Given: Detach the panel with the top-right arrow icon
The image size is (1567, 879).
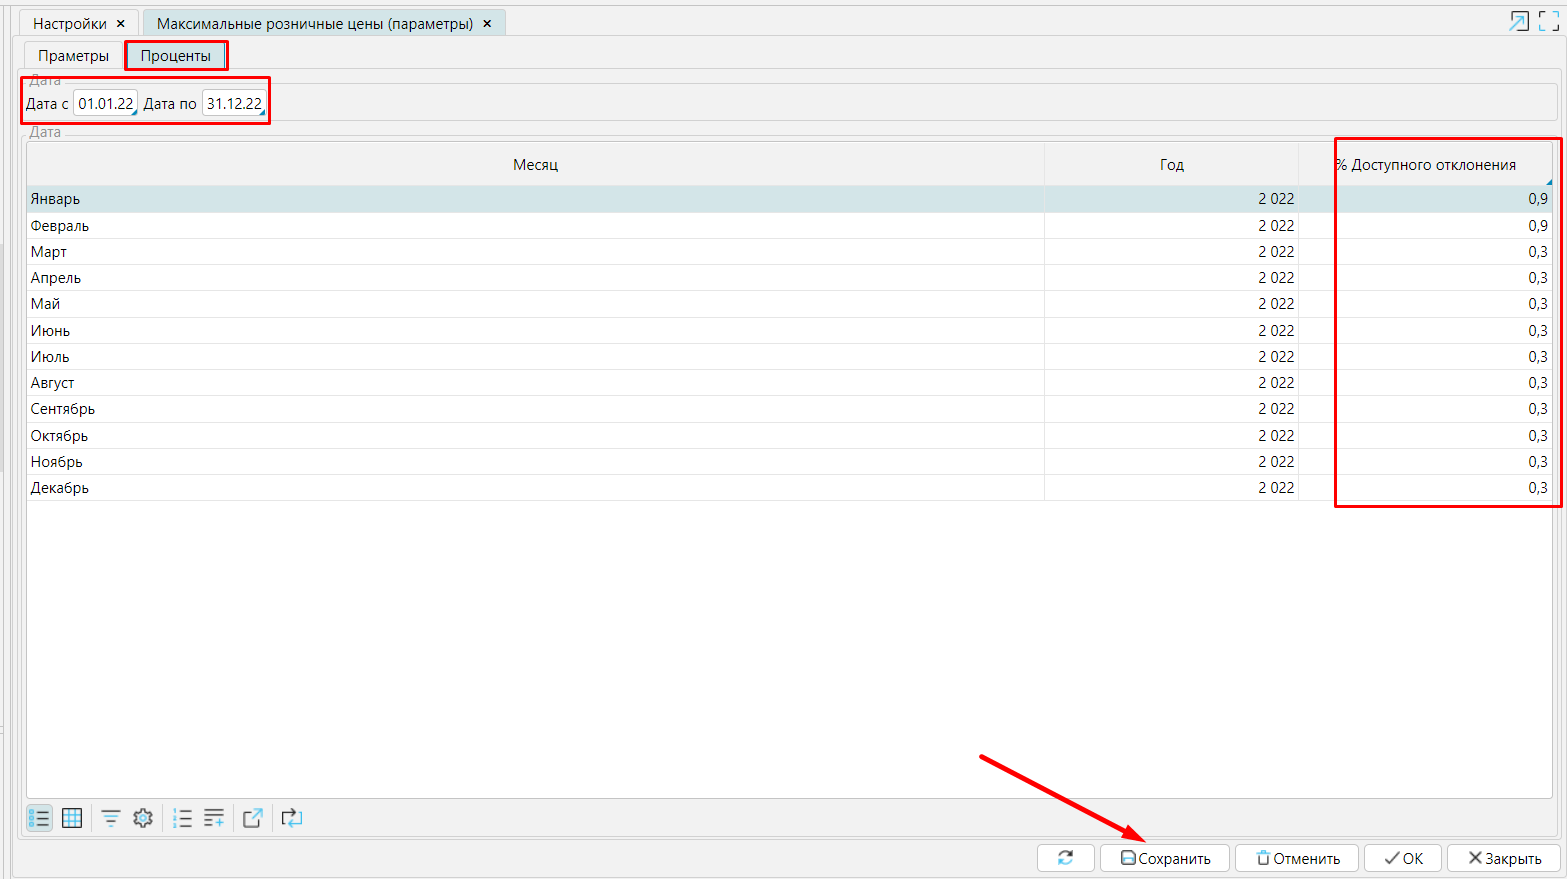Looking at the screenshot, I should (1519, 21).
